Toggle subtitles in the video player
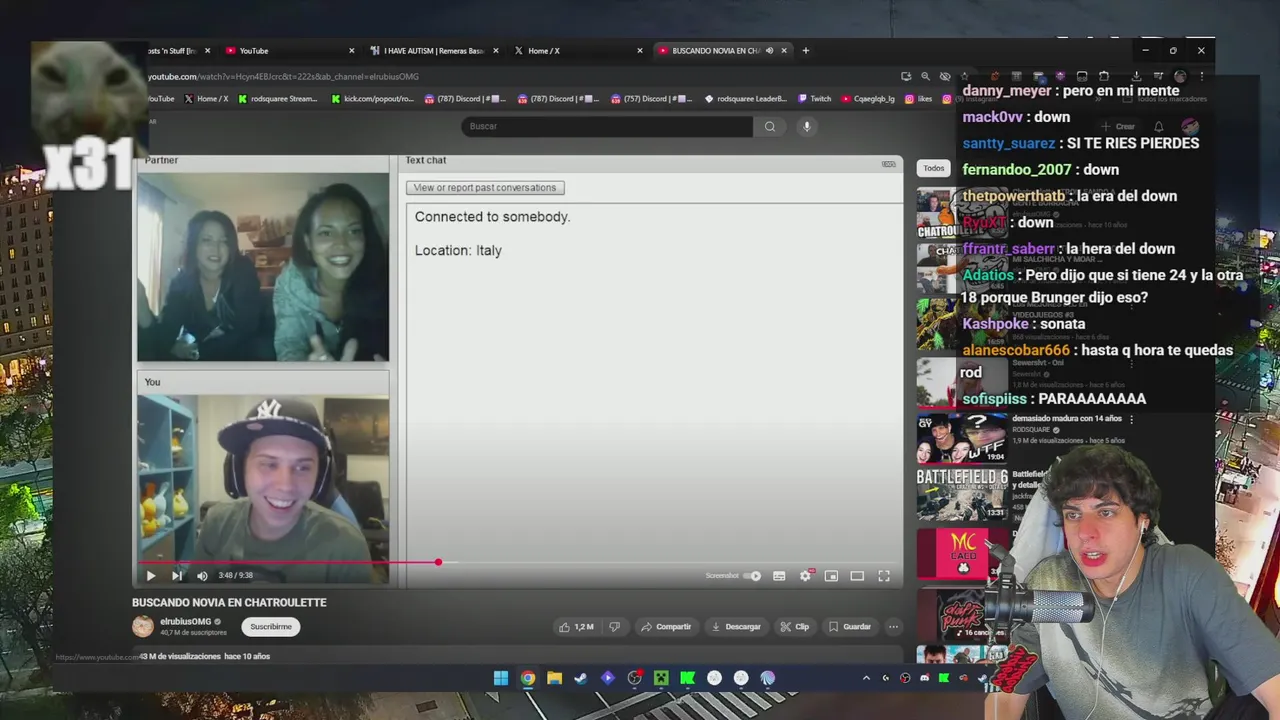This screenshot has height=720, width=1280. point(779,576)
